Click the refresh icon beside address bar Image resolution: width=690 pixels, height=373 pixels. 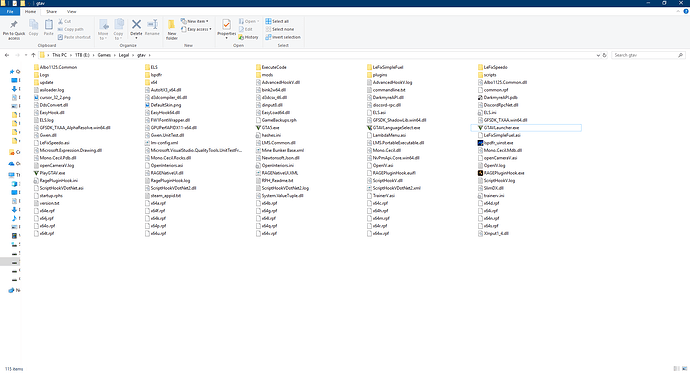[x=605, y=55]
